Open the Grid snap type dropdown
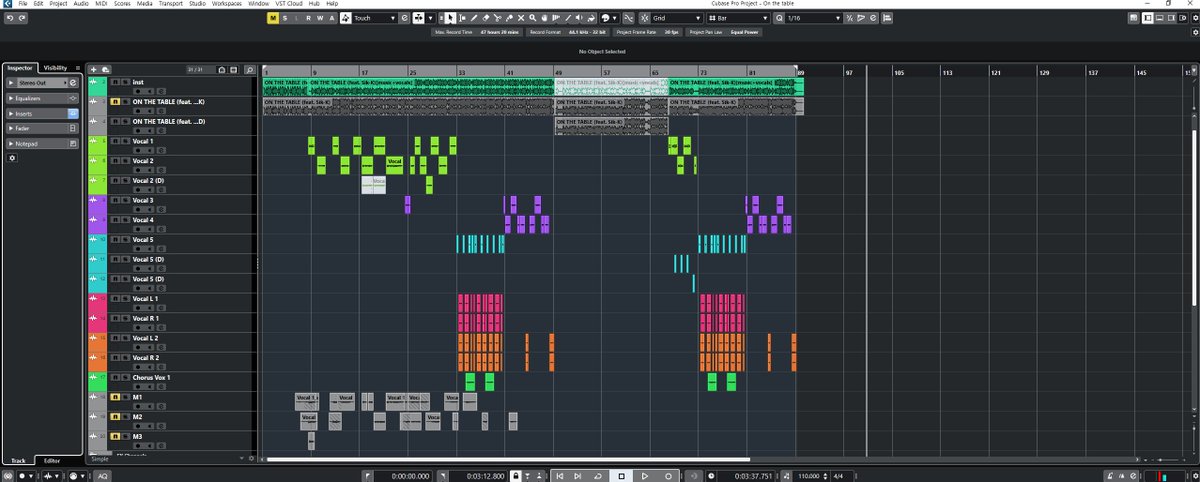1200x482 pixels. pyautogui.click(x=676, y=18)
